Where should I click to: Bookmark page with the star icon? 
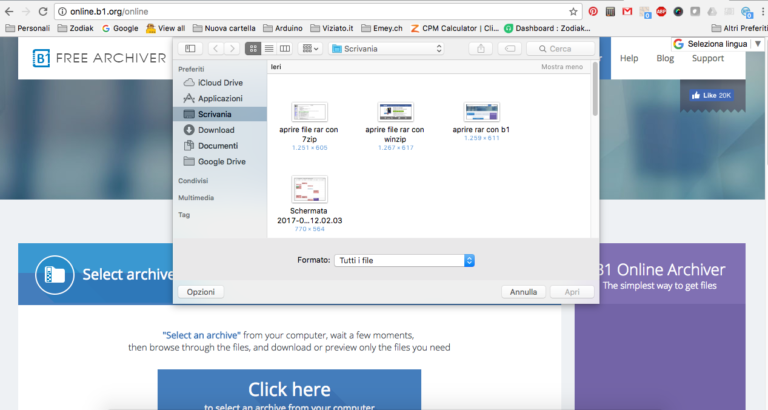coord(573,11)
